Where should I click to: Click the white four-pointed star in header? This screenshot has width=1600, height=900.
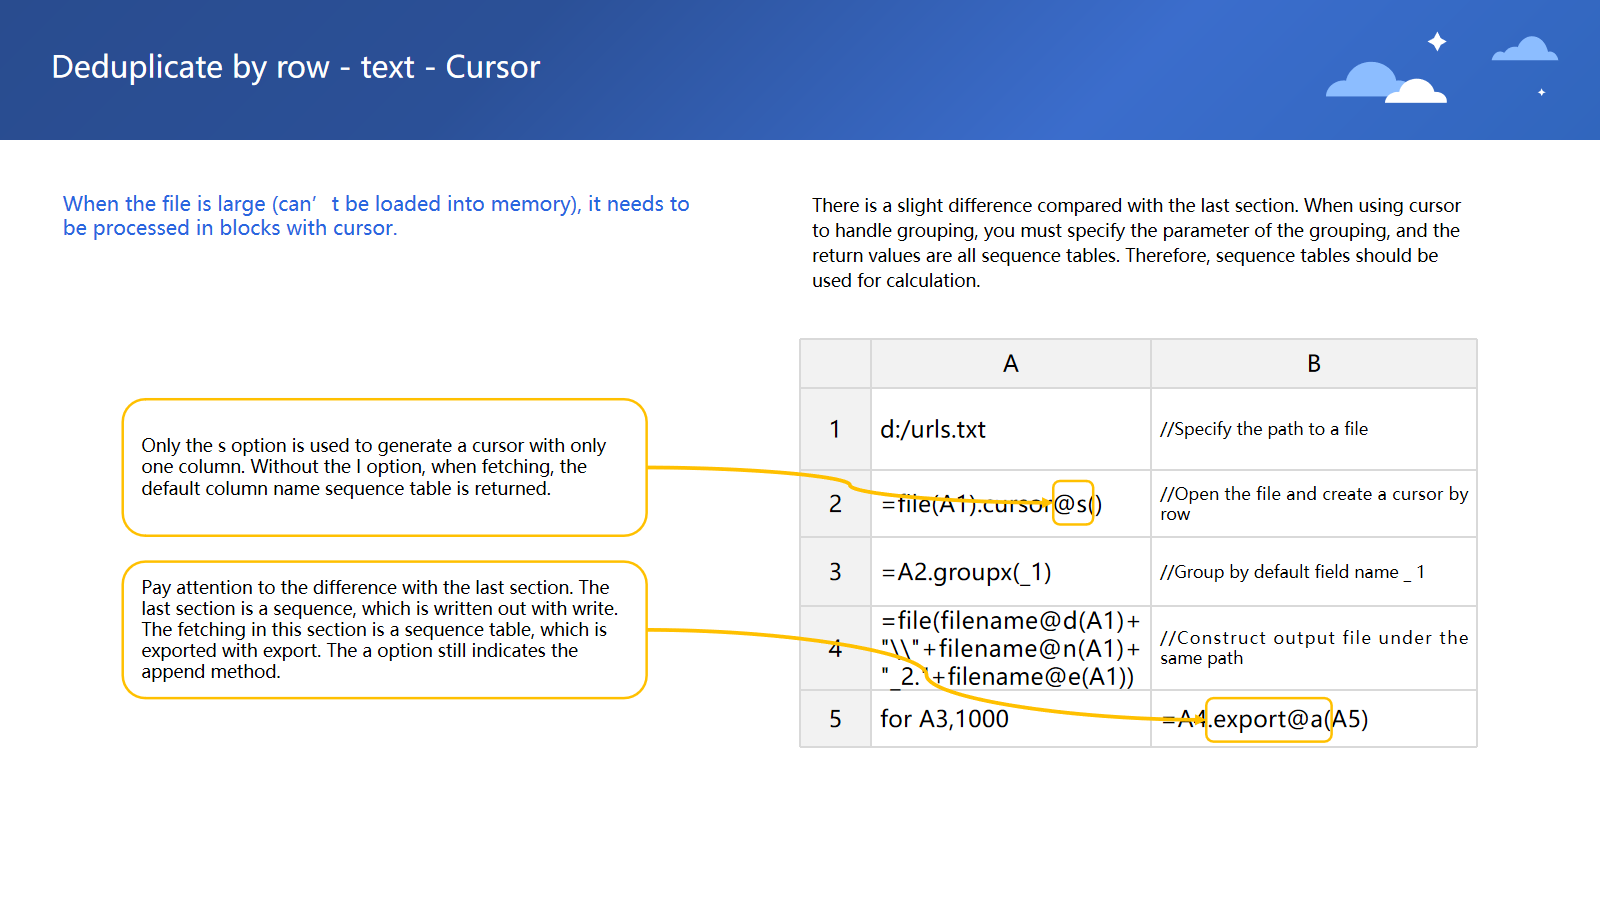1437,41
